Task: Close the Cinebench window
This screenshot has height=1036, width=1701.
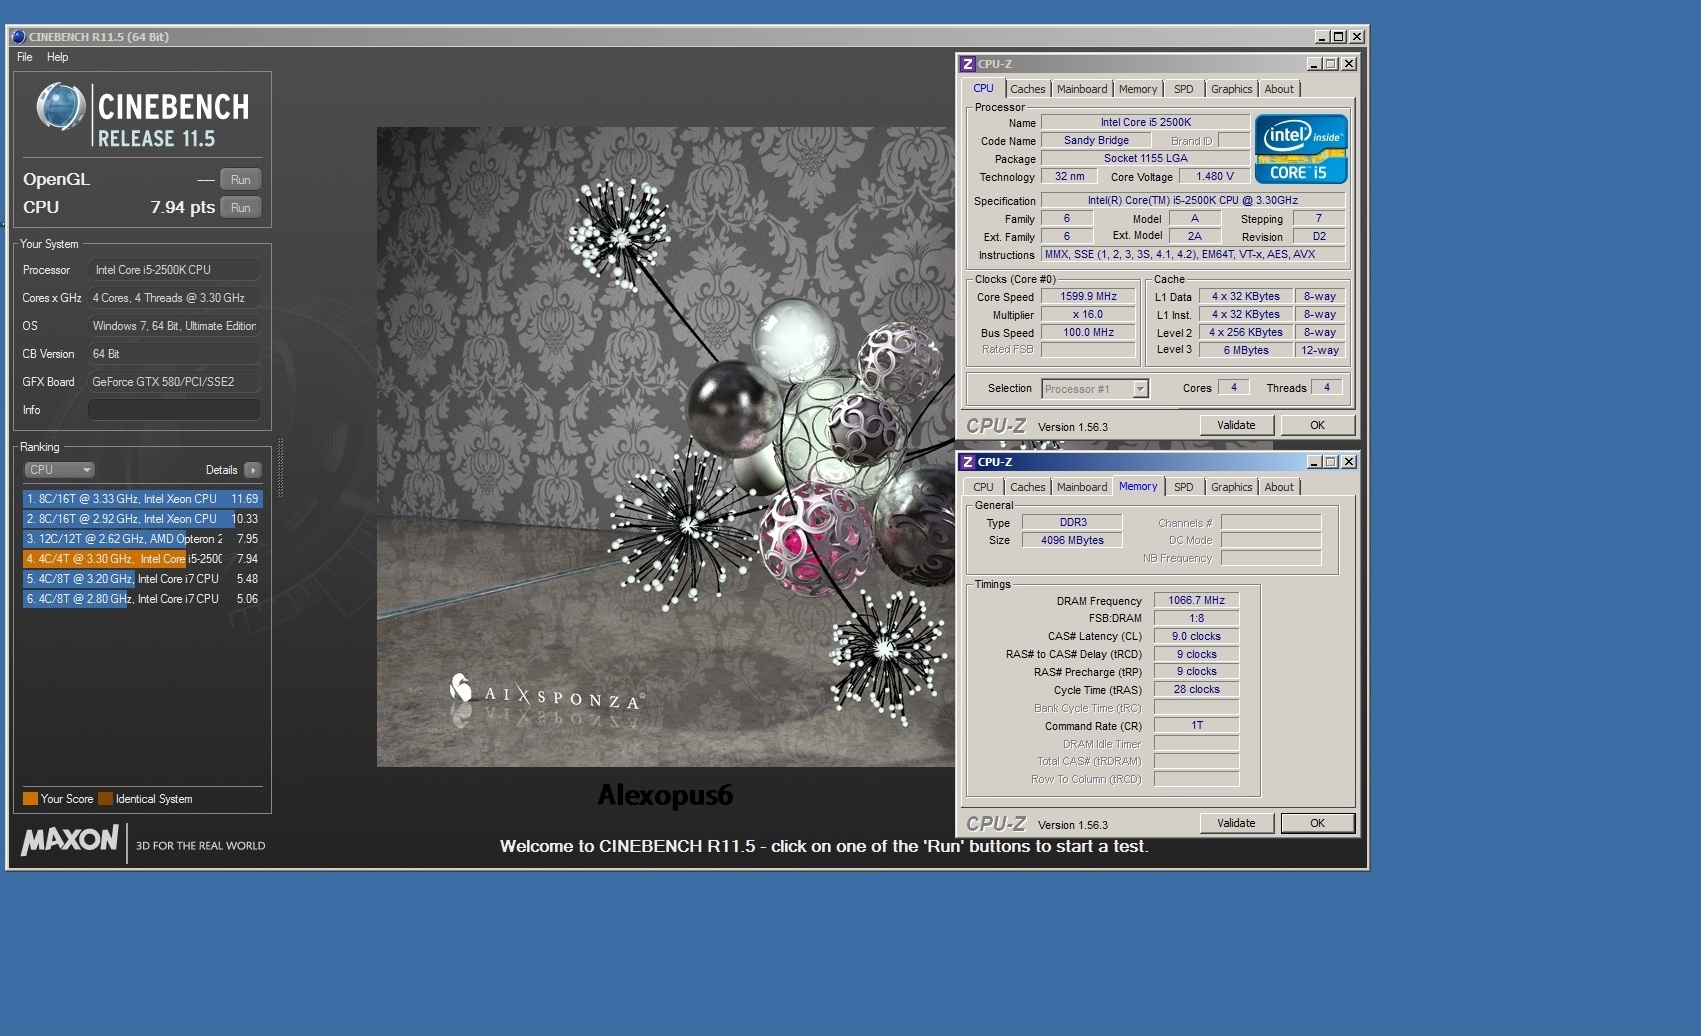Action: pos(1357,37)
